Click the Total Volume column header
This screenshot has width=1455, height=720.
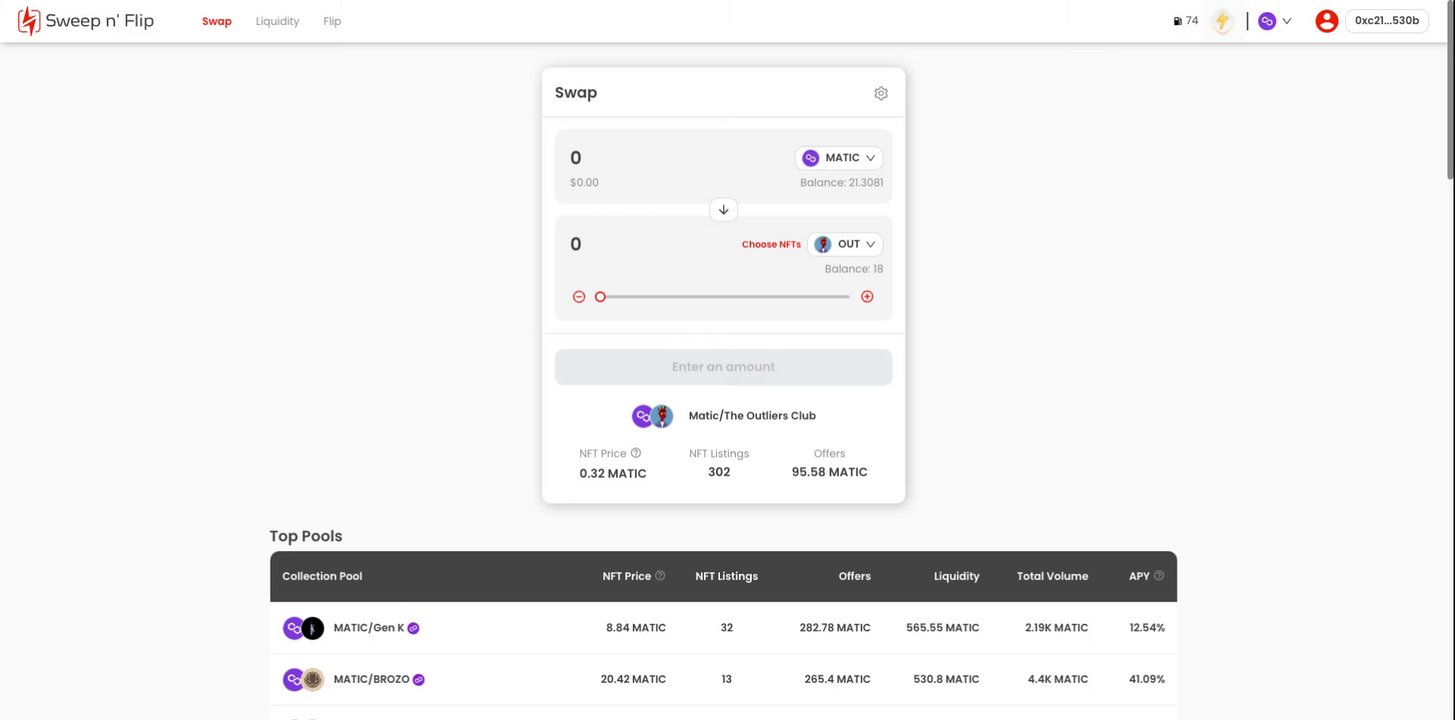pos(1052,576)
